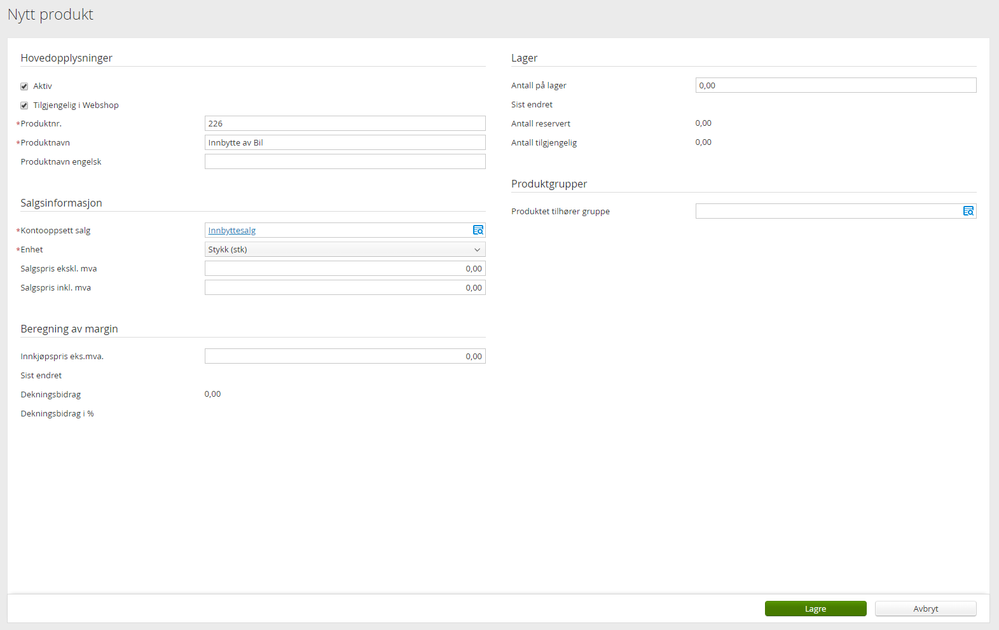The image size is (999, 630).
Task: Click the Salgsinformasjon section heading
Action: pos(61,203)
